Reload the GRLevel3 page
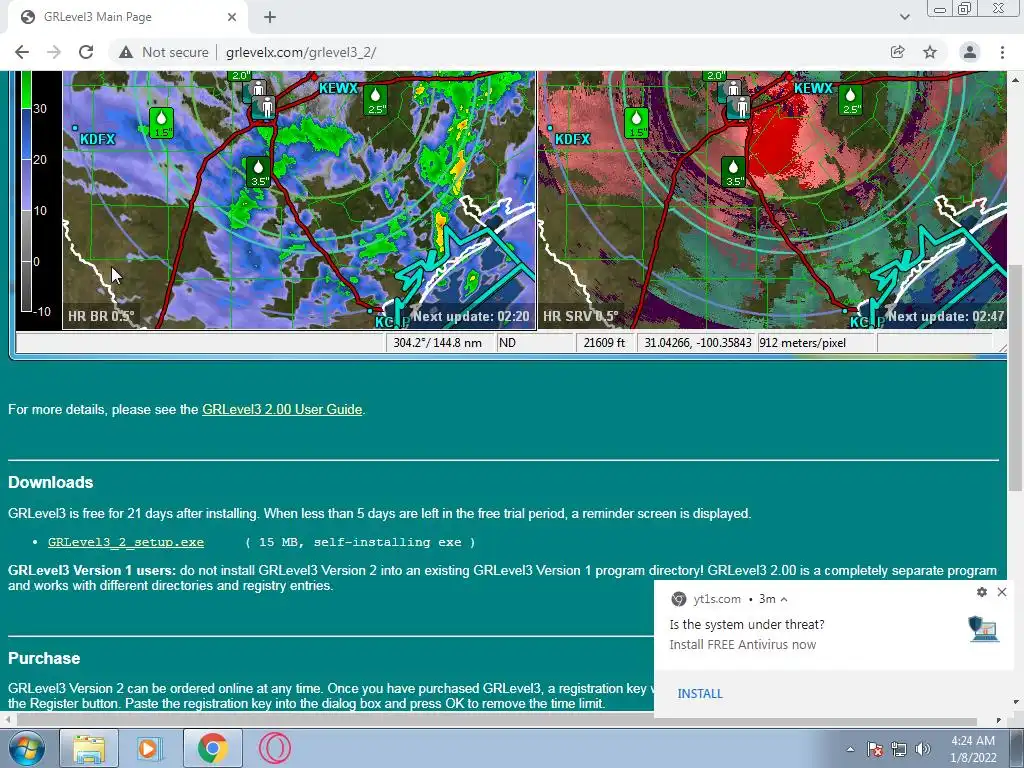 86,52
